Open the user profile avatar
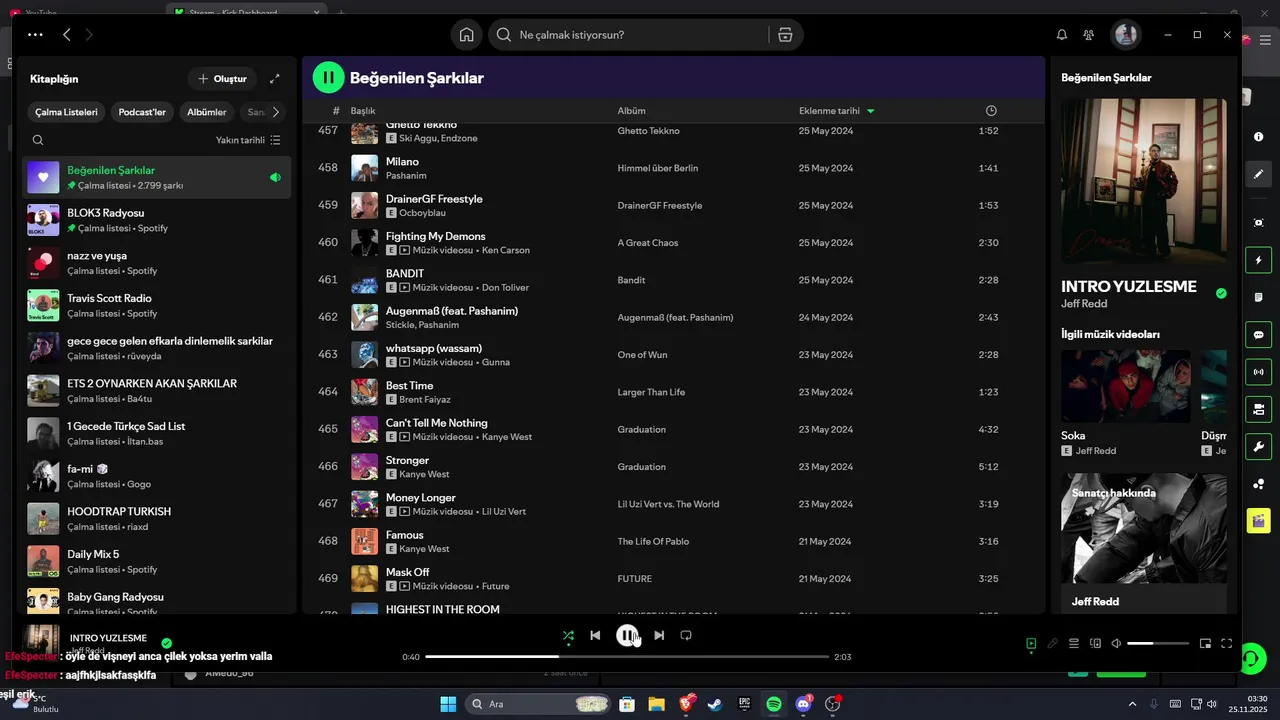Screen dimensions: 1280x720 [1126, 35]
